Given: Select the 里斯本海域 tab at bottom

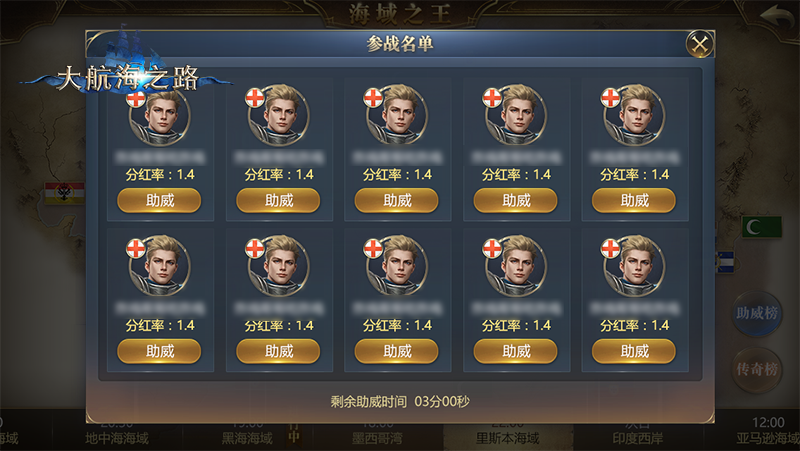Looking at the screenshot, I should (x=508, y=437).
